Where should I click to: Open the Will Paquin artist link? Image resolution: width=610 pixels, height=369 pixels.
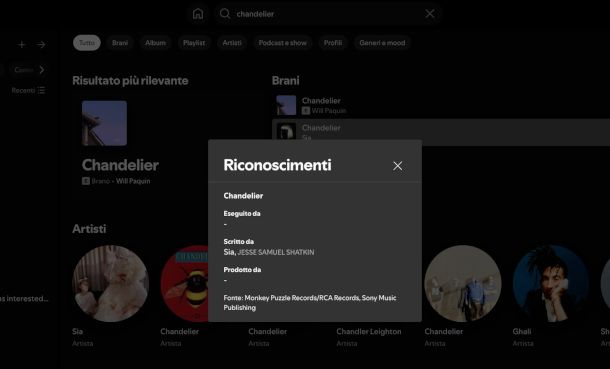tap(133, 181)
